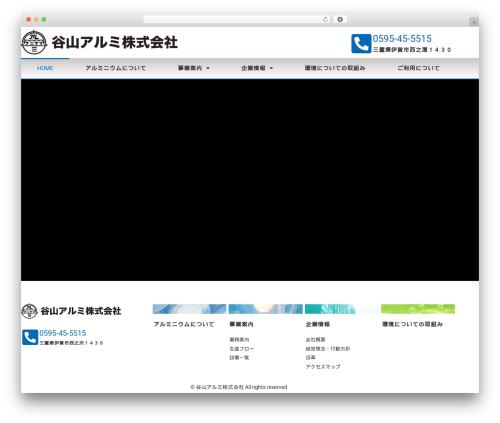Open 会社概要 link in footer
This screenshot has width=500, height=423.
pyautogui.click(x=316, y=340)
